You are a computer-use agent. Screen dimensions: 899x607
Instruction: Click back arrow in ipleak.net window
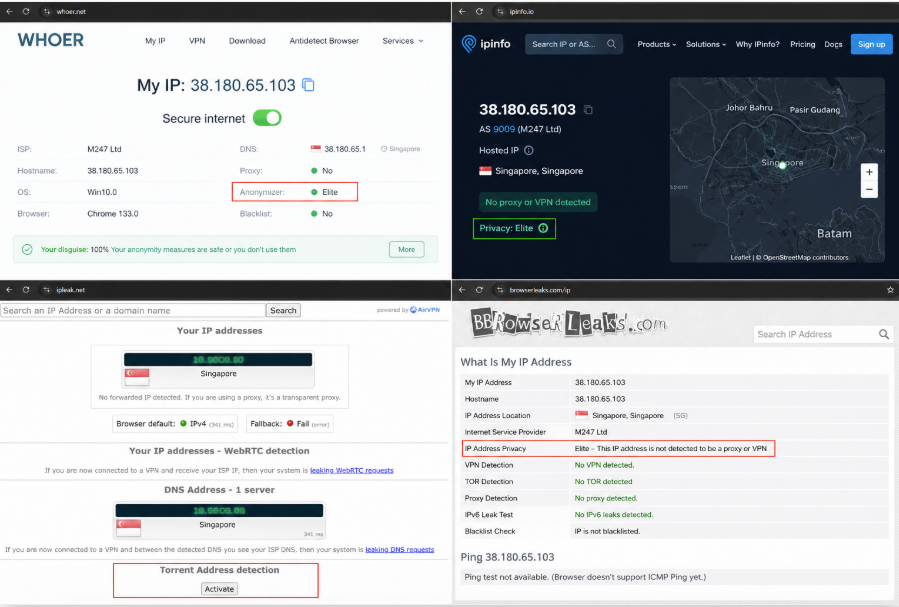point(9,289)
